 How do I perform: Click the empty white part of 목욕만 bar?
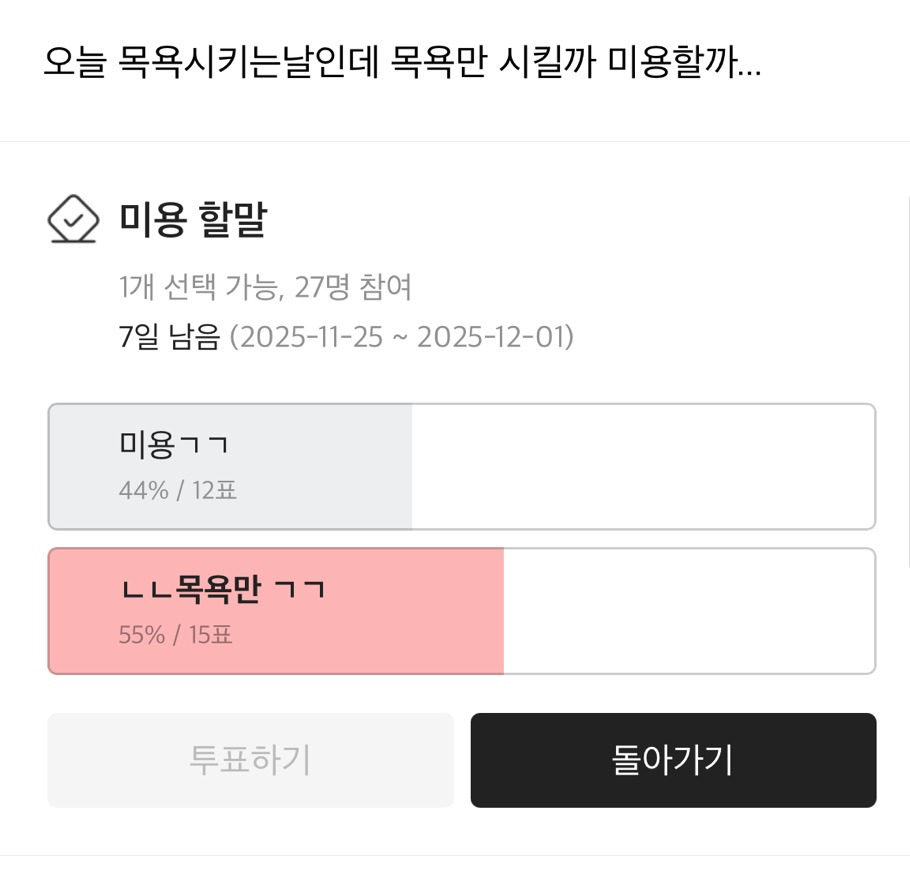(x=690, y=611)
